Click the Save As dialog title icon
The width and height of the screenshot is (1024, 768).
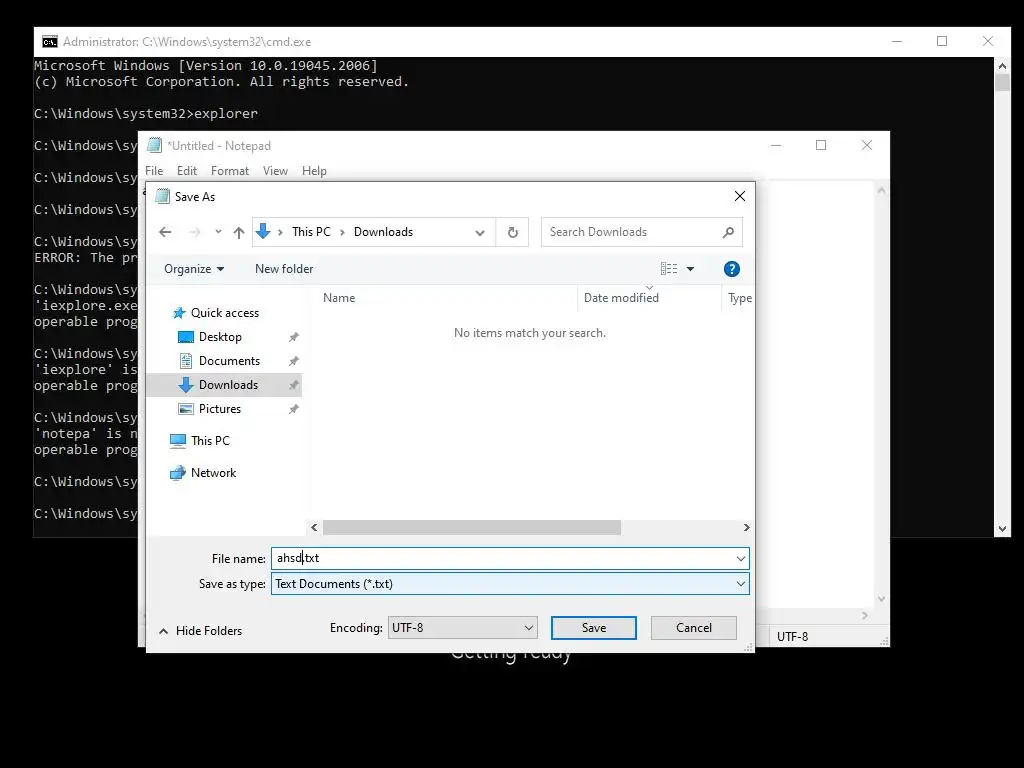click(x=163, y=197)
